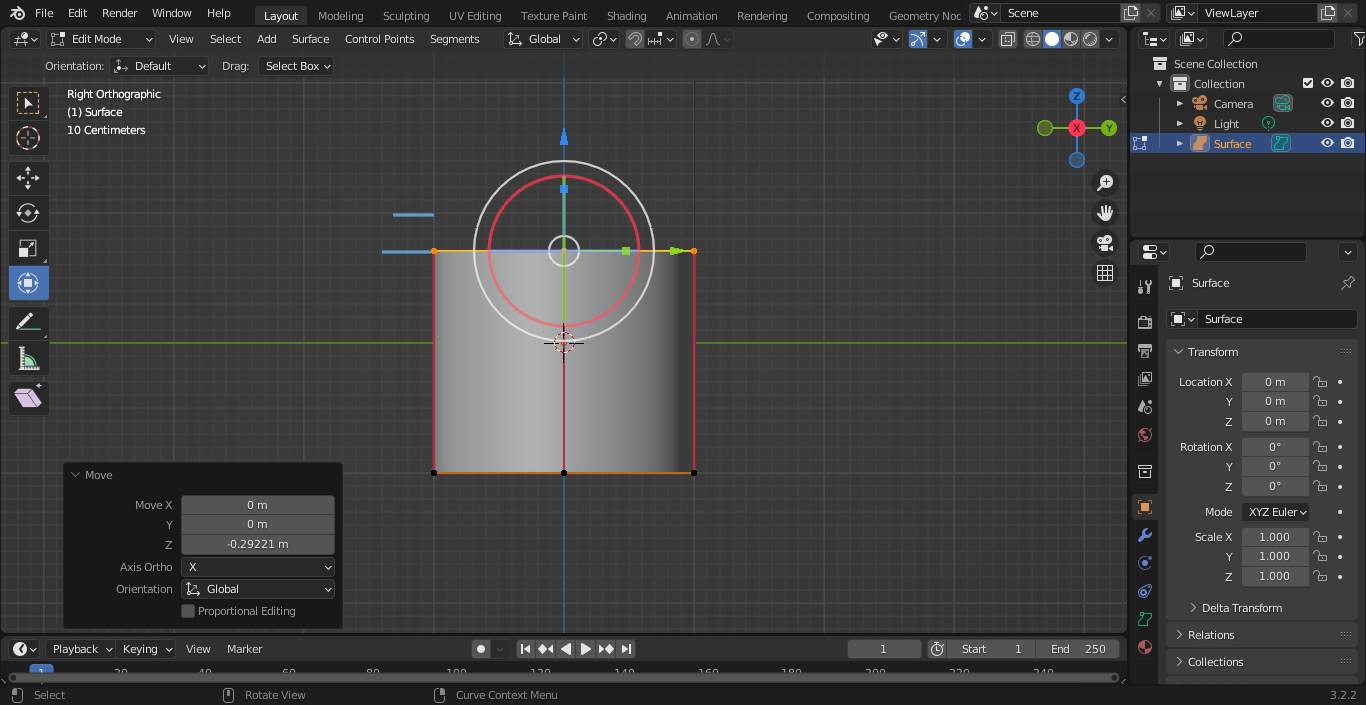Select the Extrude tool

[28, 398]
